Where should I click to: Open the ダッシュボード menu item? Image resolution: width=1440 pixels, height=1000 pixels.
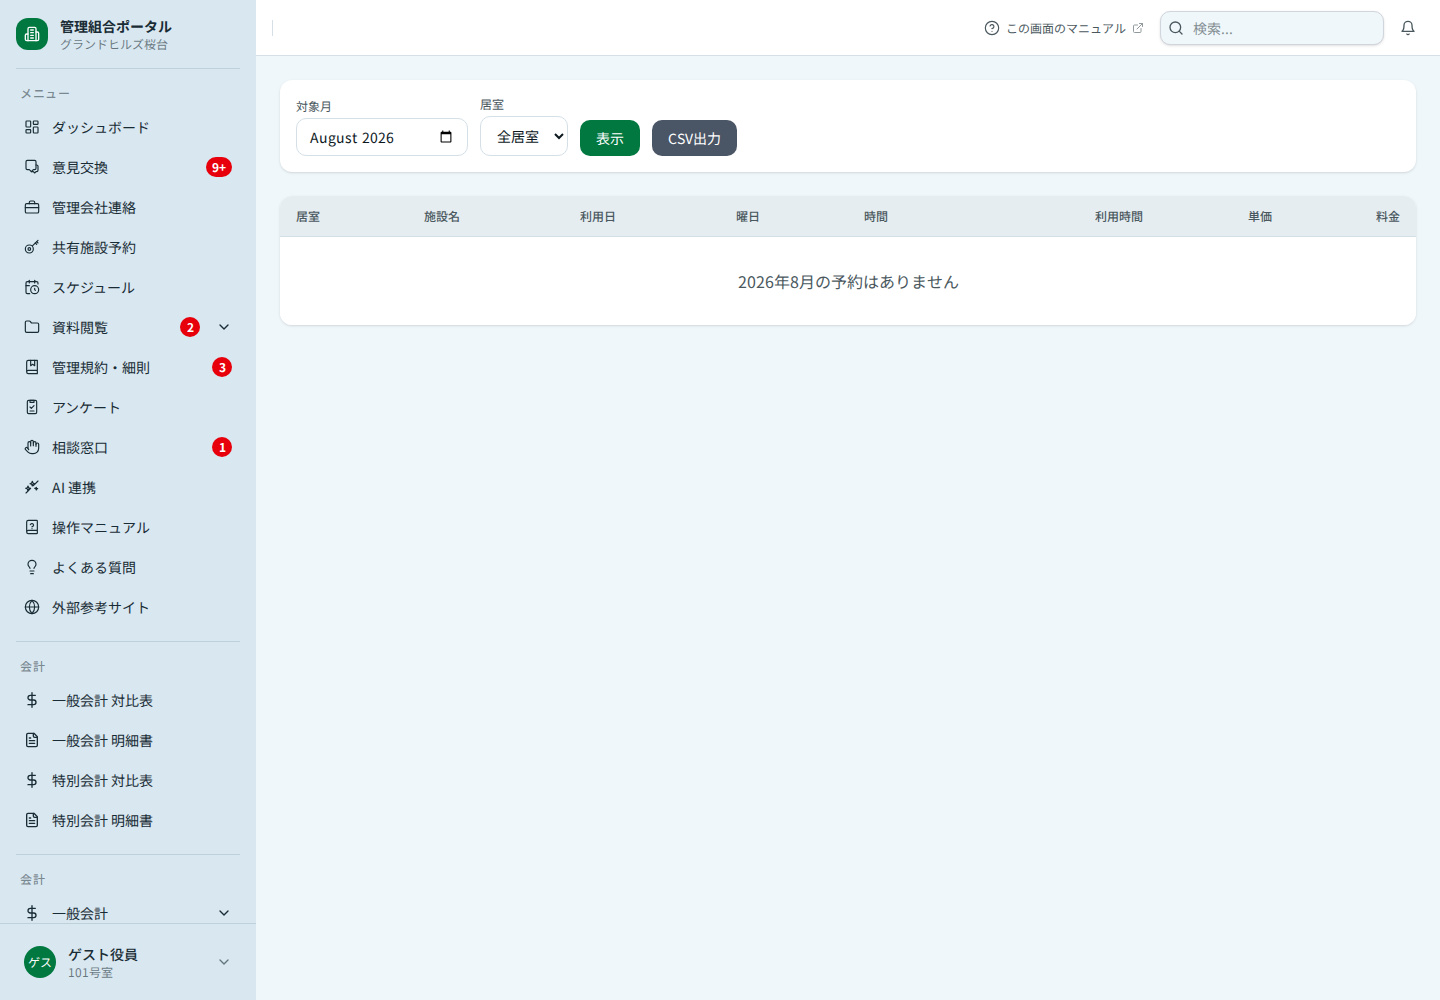(128, 127)
